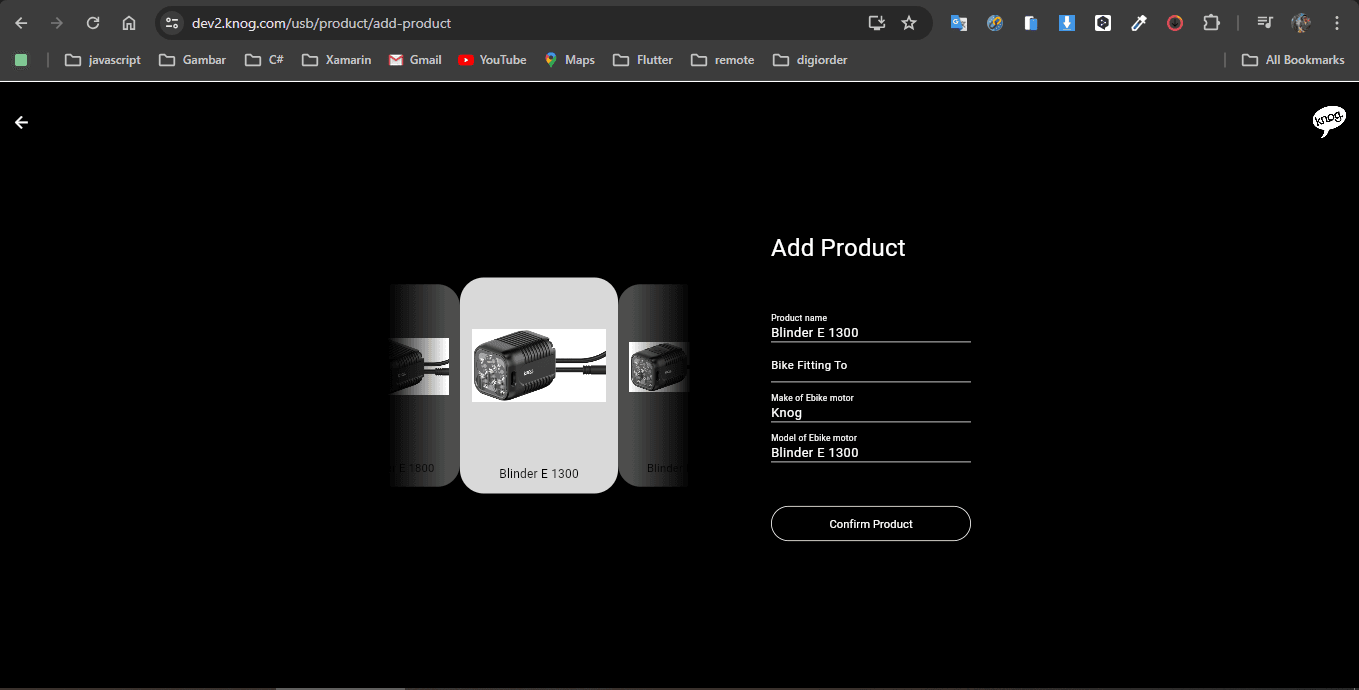The image size is (1359, 690).
Task: Open the browser home page
Action: coord(129,23)
